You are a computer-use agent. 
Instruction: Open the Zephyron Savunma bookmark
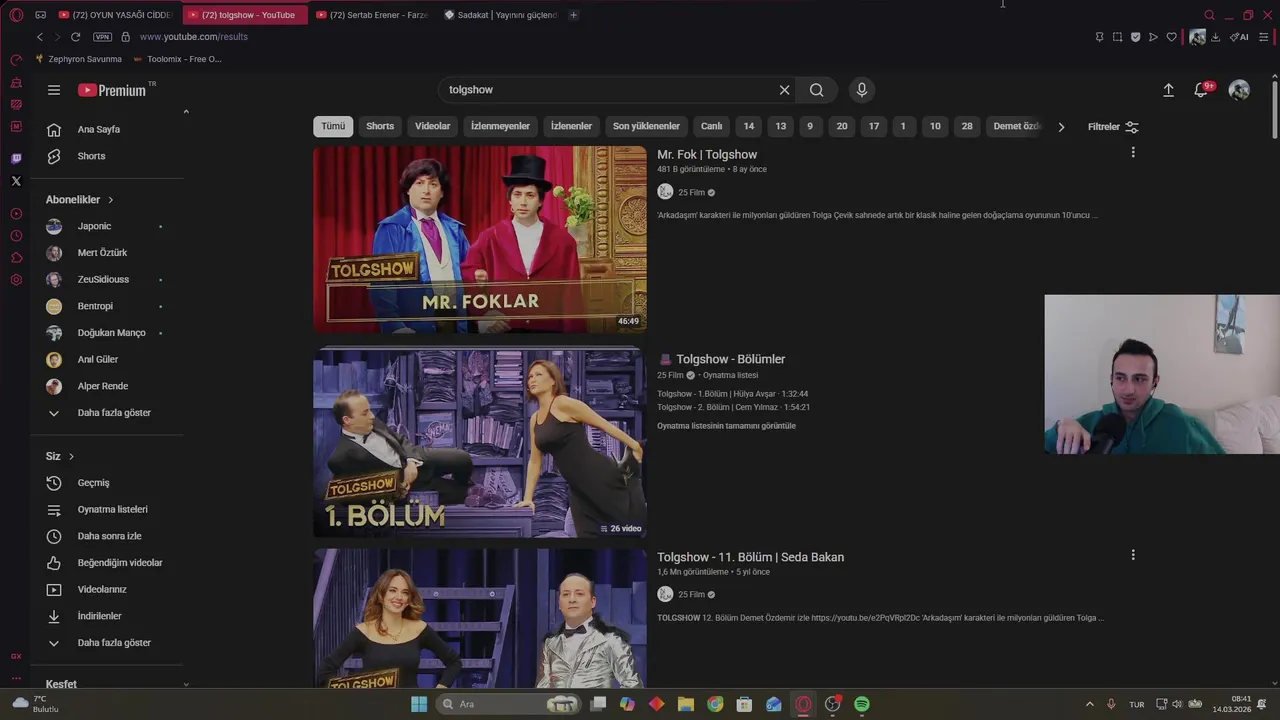(78, 59)
